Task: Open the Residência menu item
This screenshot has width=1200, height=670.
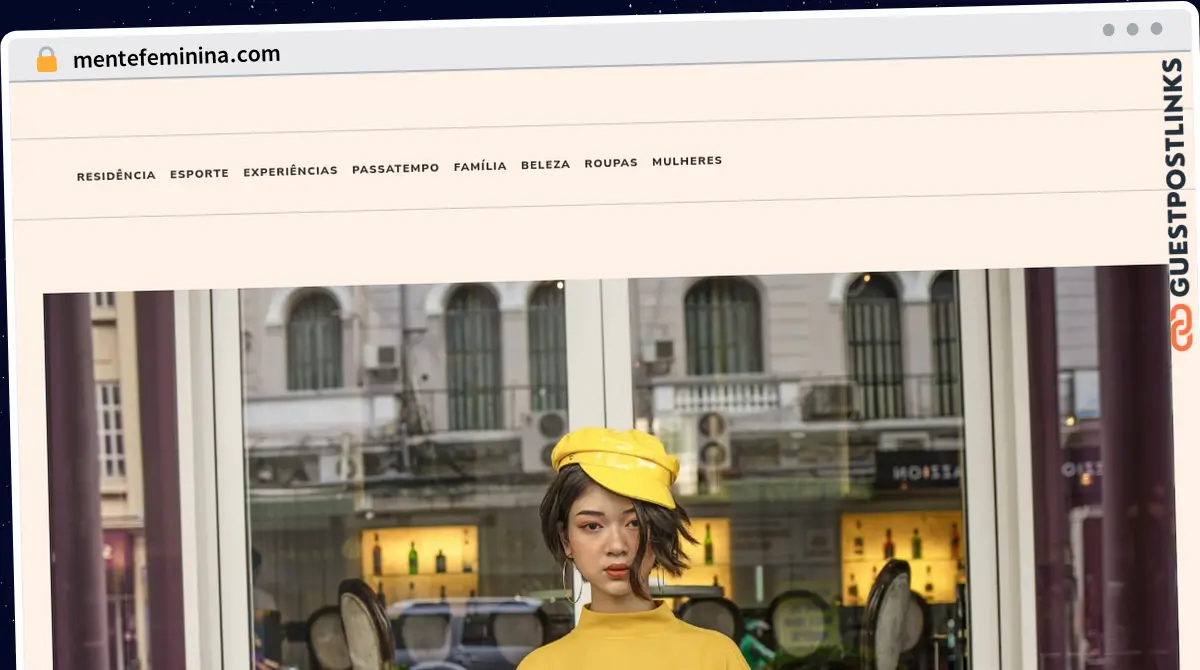Action: pyautogui.click(x=116, y=176)
